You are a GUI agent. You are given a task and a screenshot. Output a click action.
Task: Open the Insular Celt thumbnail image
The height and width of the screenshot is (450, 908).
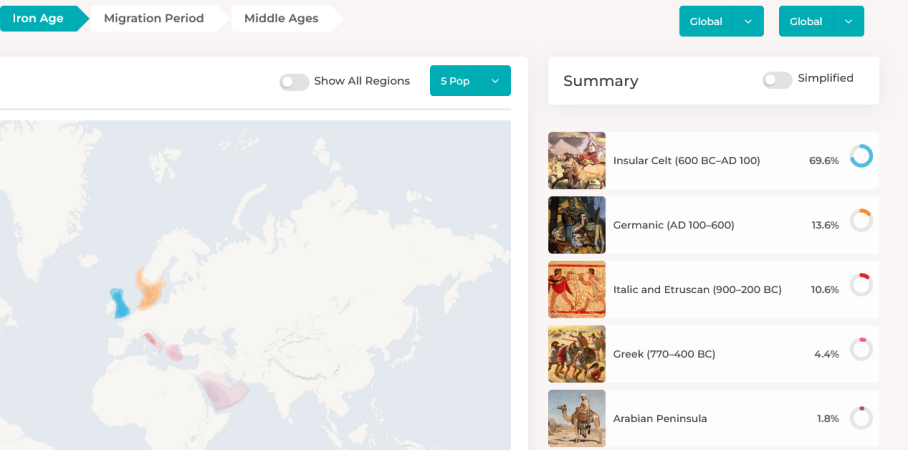(x=577, y=160)
